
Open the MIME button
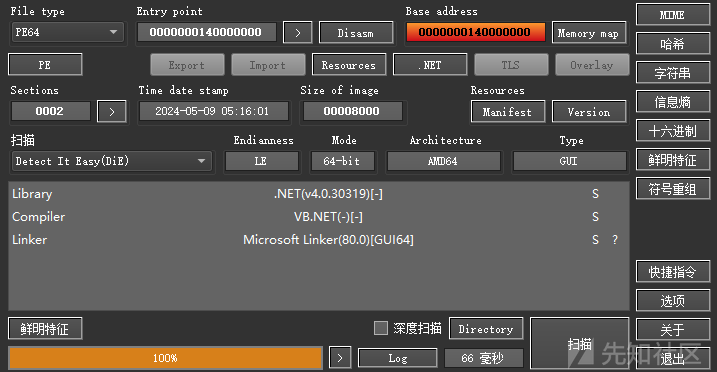(x=673, y=15)
